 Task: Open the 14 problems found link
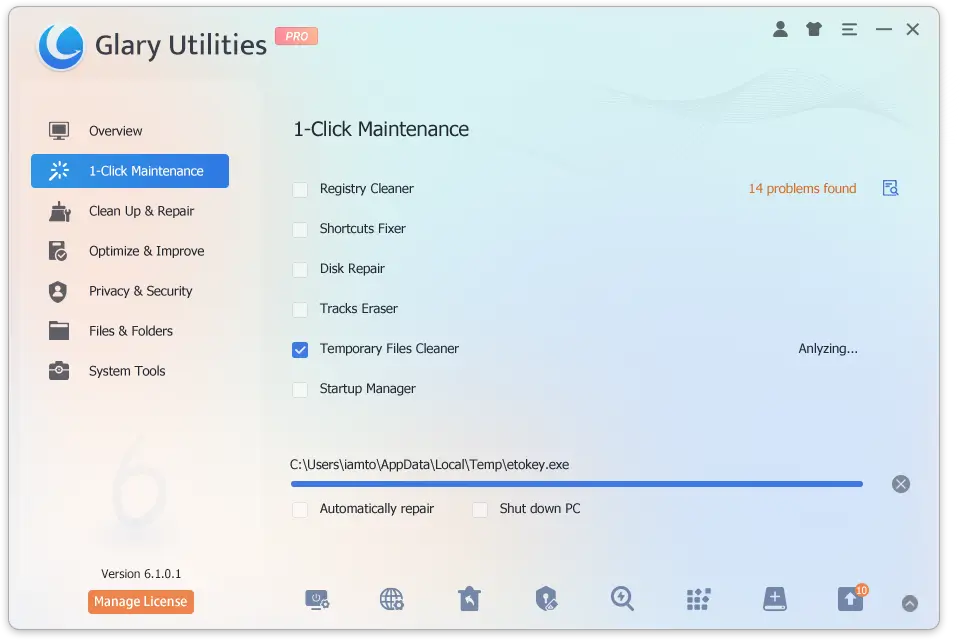click(801, 188)
